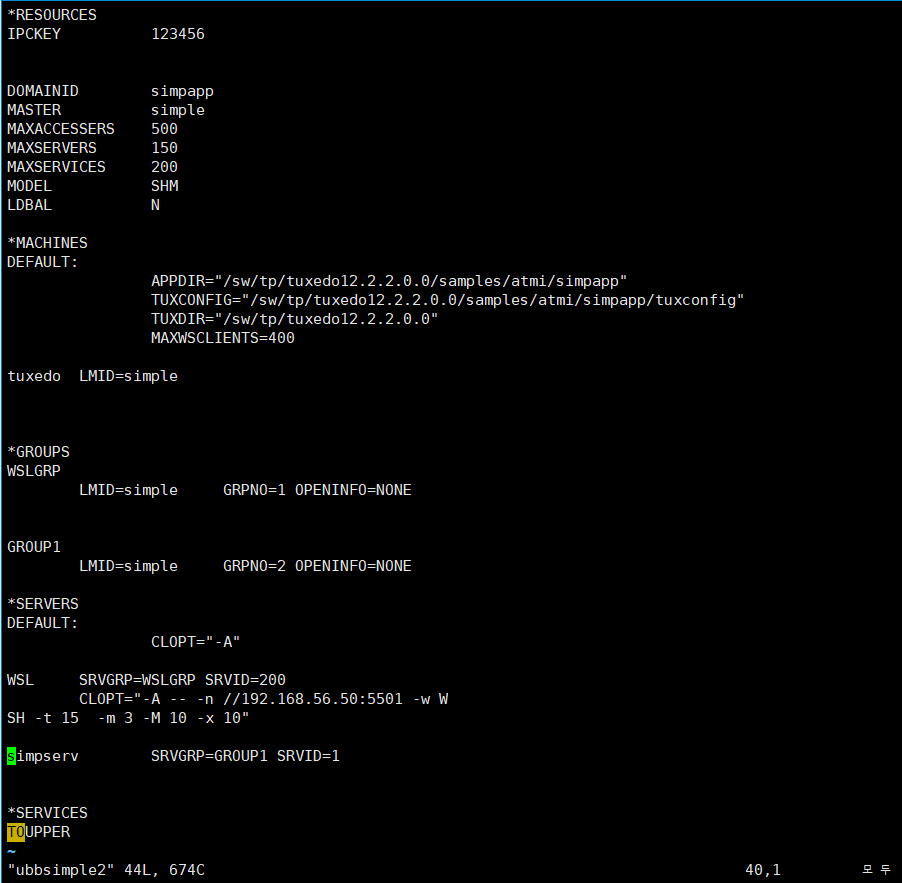The height and width of the screenshot is (883, 902).
Task: Click the DOMAINID parameter name
Action: tap(43, 91)
